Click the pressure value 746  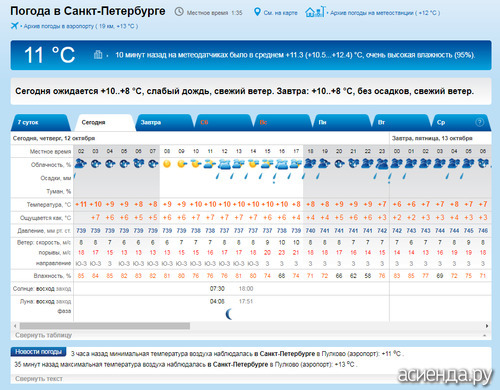(483, 230)
